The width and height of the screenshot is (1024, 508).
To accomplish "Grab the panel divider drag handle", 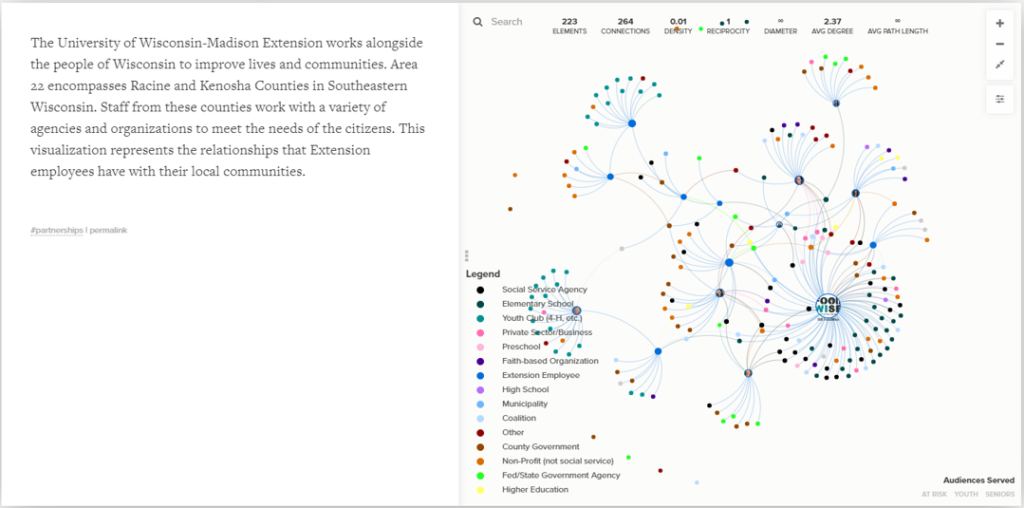I will [x=466, y=254].
